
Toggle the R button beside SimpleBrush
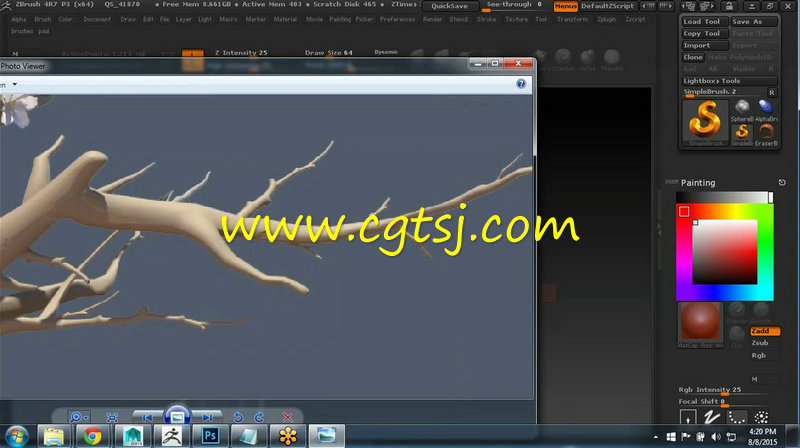772,92
